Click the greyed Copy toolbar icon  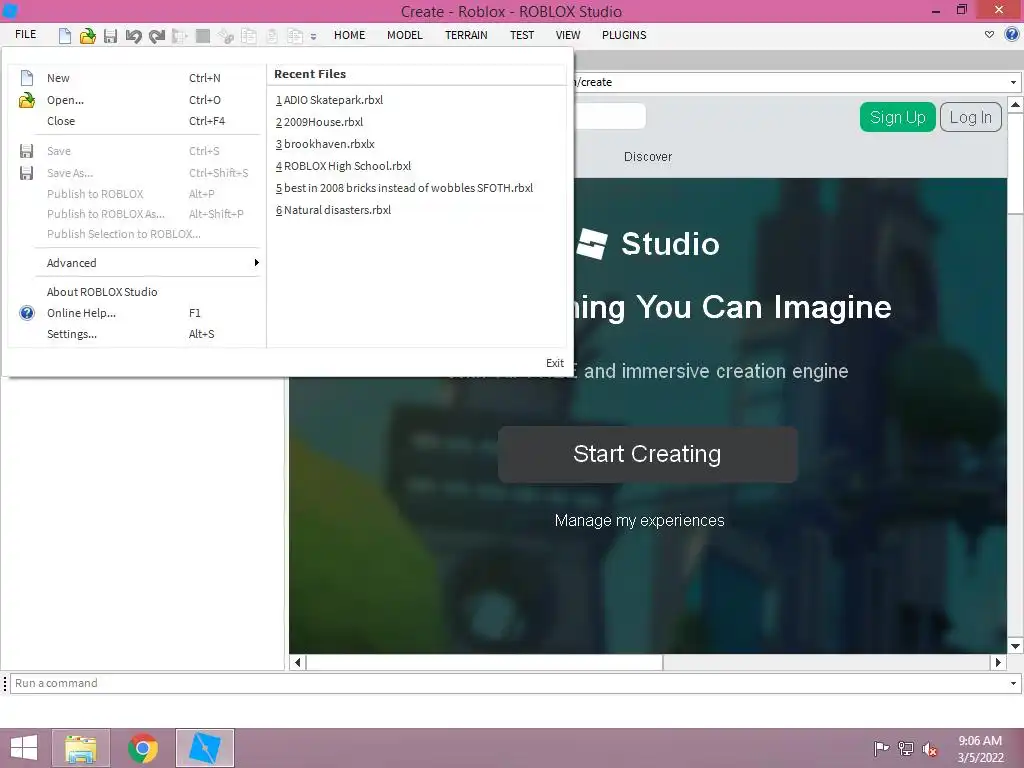click(x=249, y=35)
